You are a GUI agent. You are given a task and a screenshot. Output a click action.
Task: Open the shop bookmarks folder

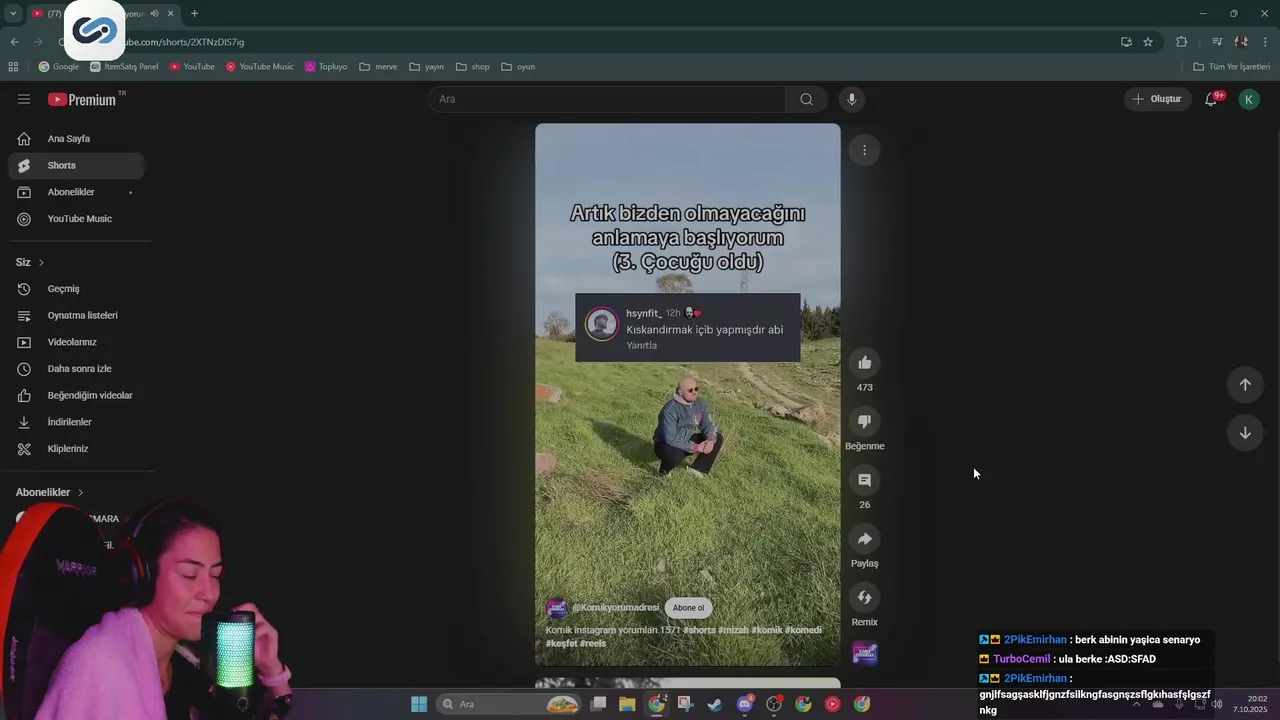pos(473,67)
